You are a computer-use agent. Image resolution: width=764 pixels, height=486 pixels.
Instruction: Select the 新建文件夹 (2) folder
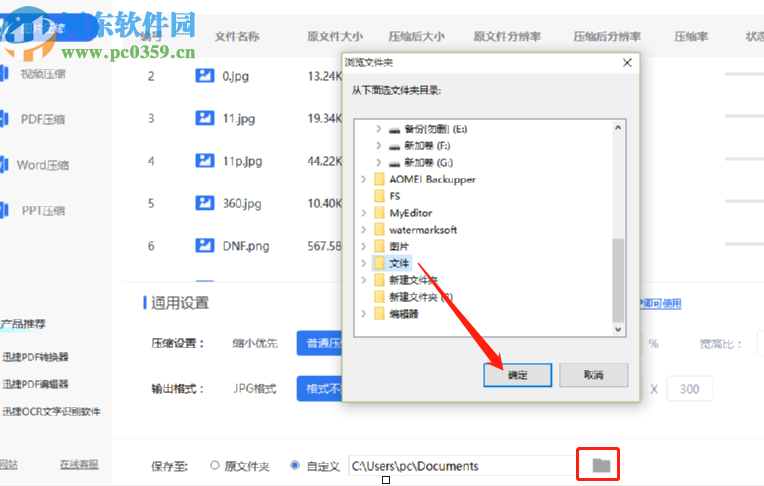pos(421,297)
